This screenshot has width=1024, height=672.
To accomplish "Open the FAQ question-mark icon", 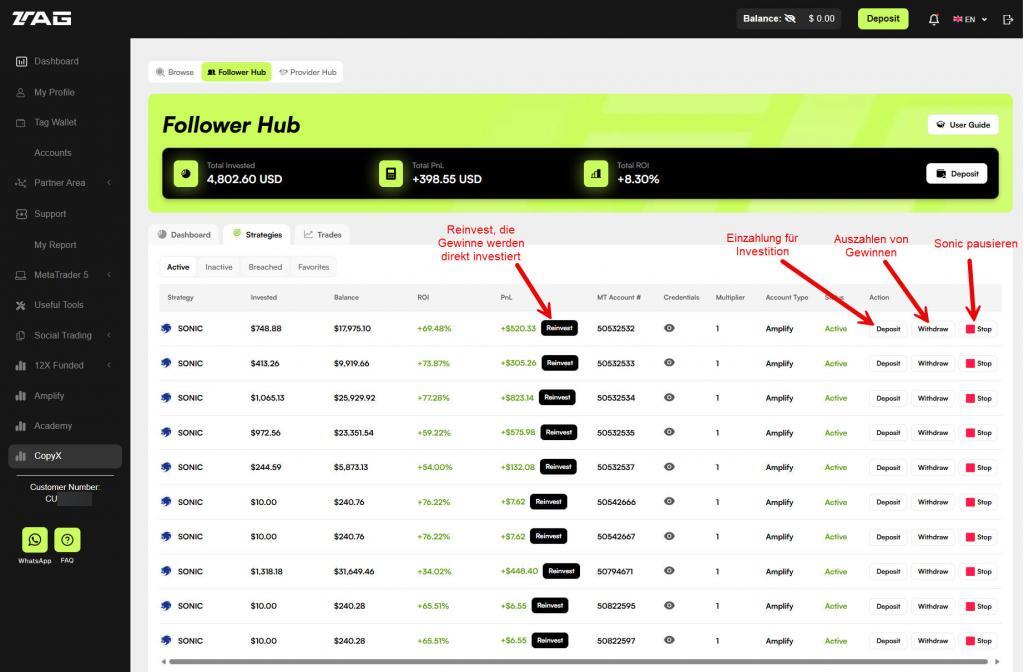I will click(67, 540).
